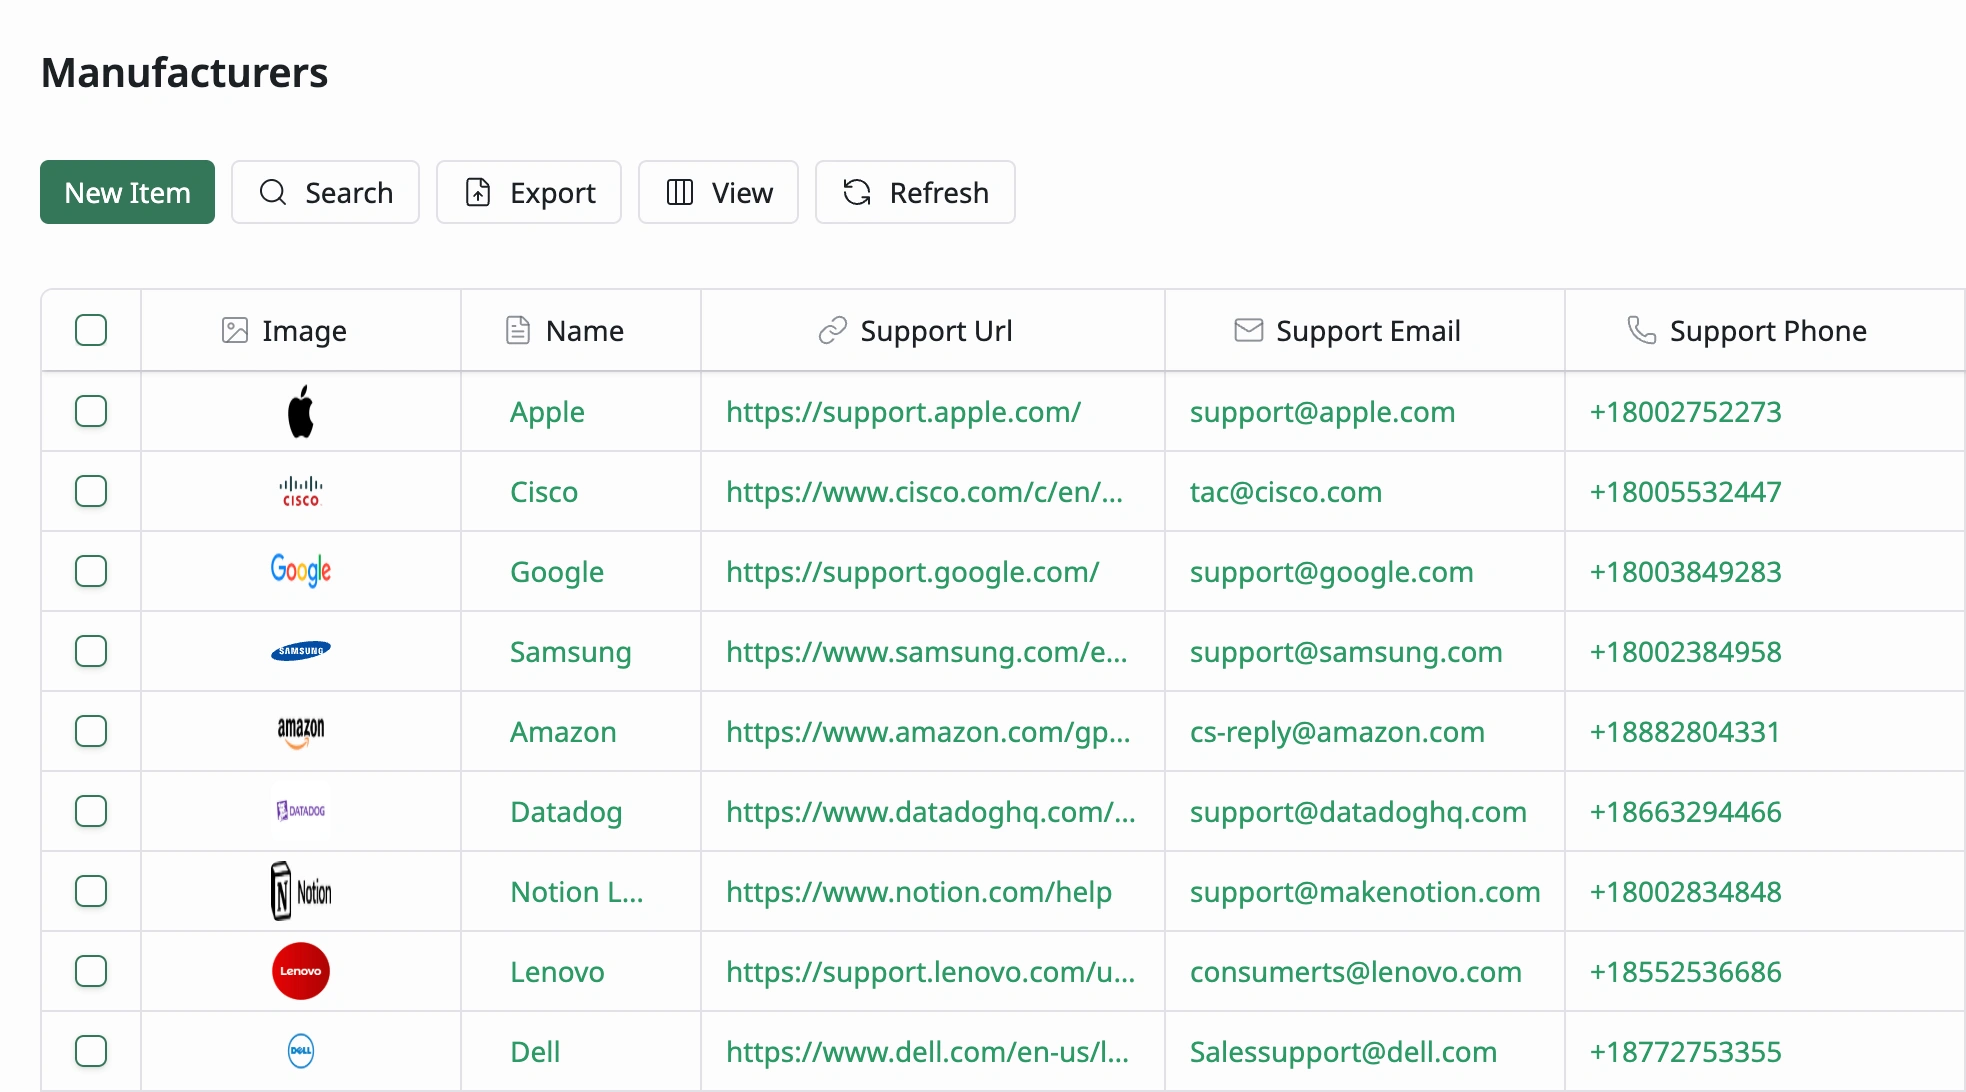Click phone number +18003849283
The image size is (1966, 1092).
tap(1686, 572)
